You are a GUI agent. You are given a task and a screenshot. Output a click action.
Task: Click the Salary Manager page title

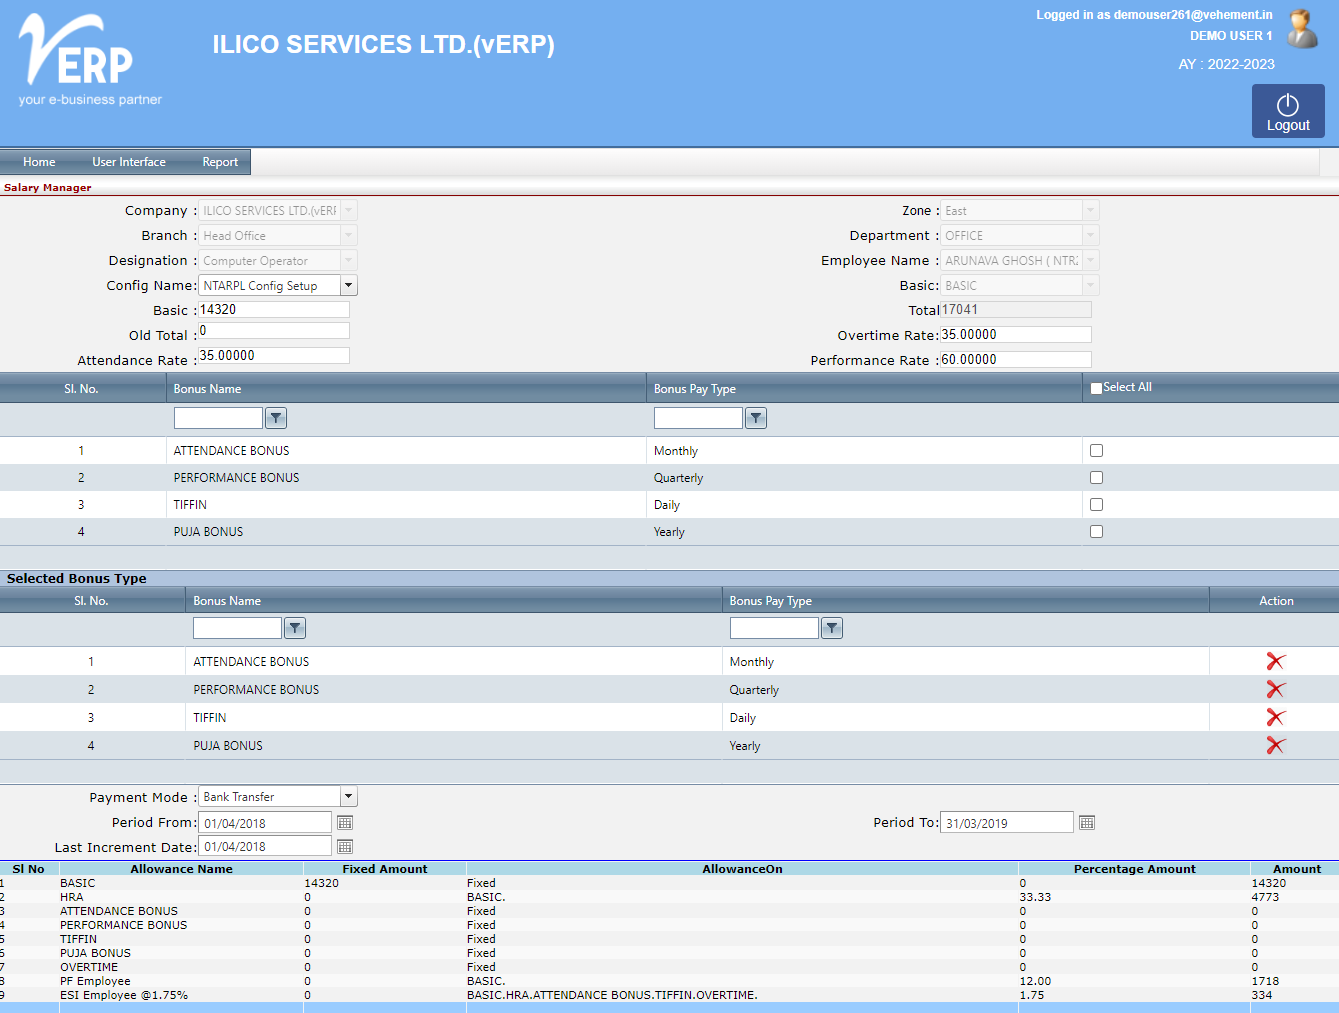pyautogui.click(x=47, y=187)
